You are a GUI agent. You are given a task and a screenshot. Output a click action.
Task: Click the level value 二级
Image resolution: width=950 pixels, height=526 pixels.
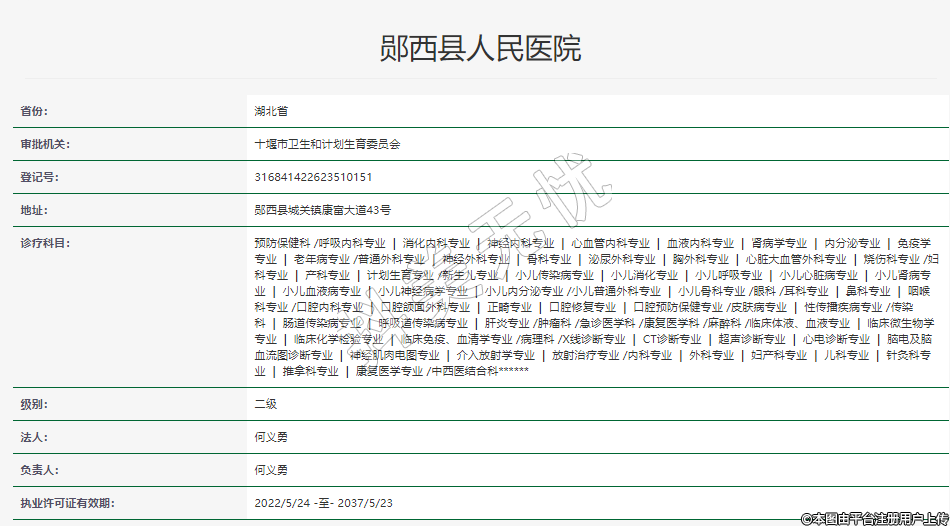tap(265, 404)
